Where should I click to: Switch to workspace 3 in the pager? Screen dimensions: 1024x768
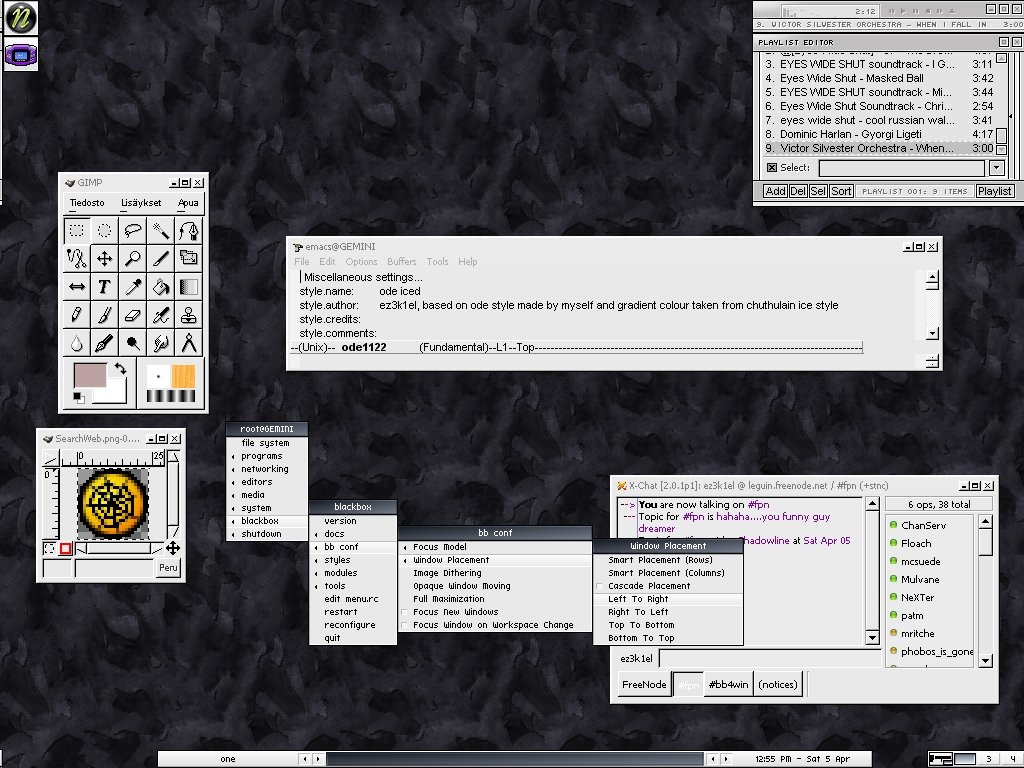[x=989, y=759]
